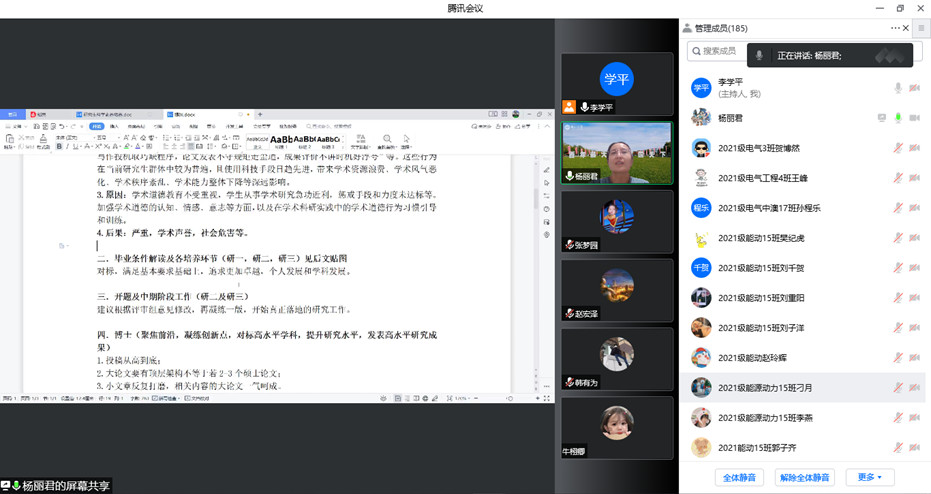Click the Bold button in WPS toolbar
931x494 pixels.
coord(60,146)
